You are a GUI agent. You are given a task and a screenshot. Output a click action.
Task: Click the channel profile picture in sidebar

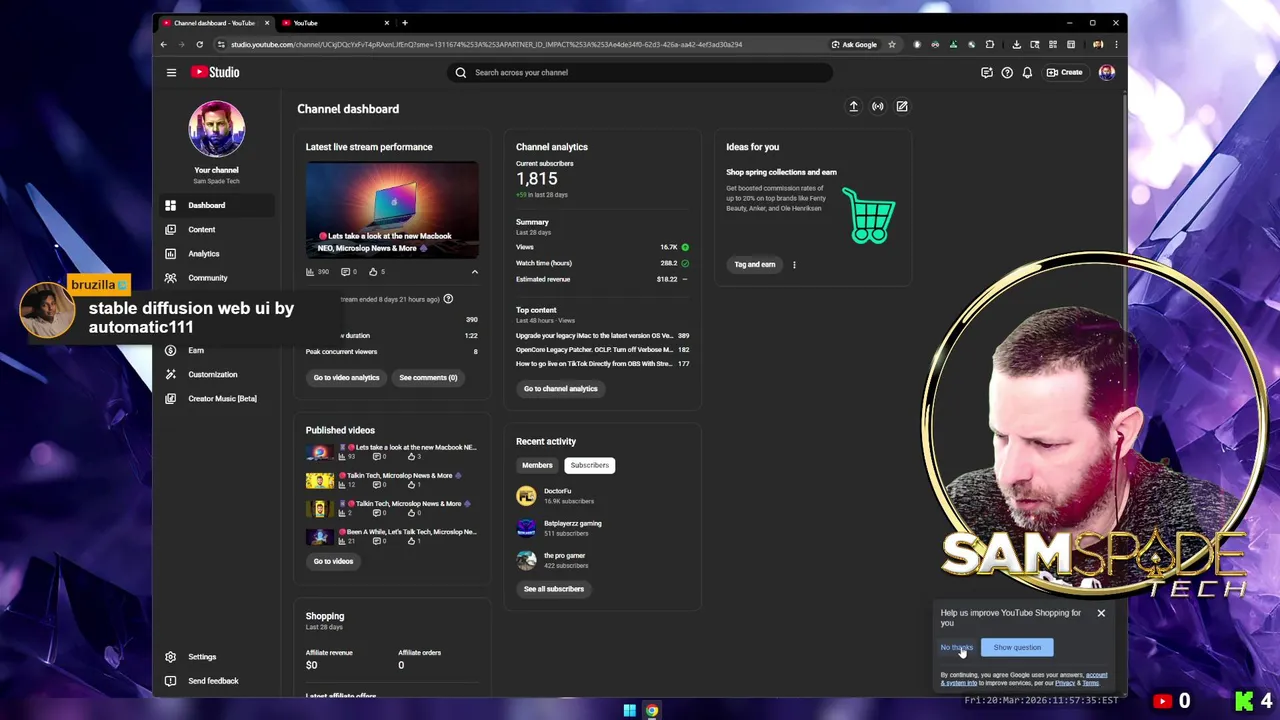tap(216, 129)
